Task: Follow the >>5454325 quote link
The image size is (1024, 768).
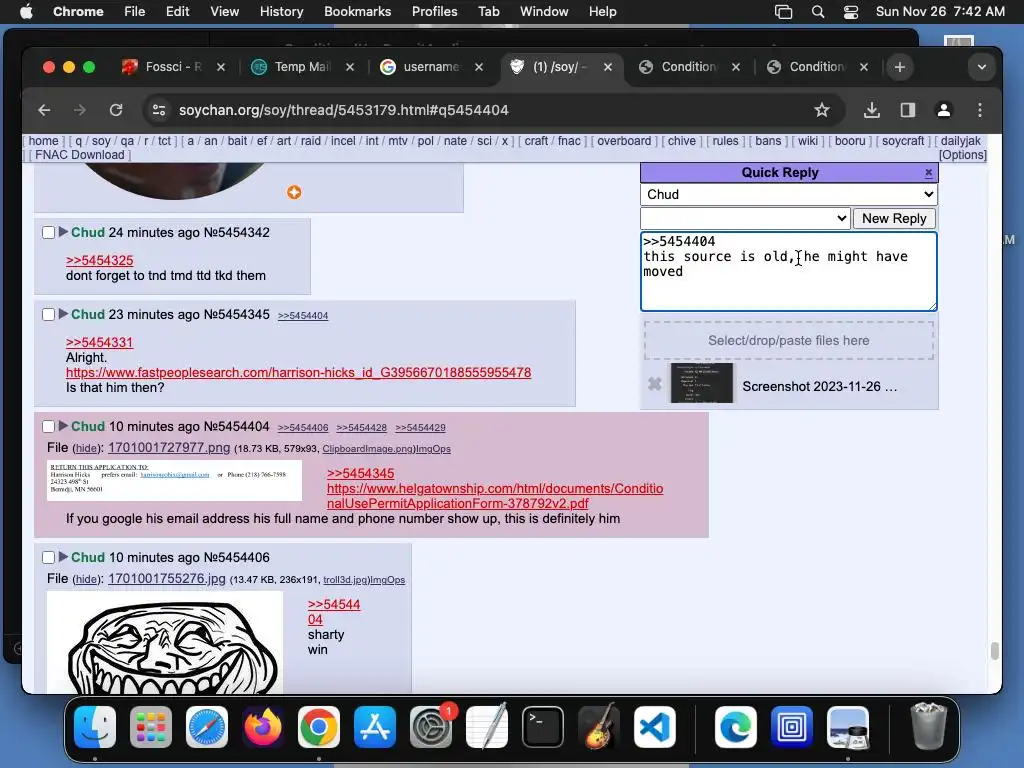Action: coord(99,261)
